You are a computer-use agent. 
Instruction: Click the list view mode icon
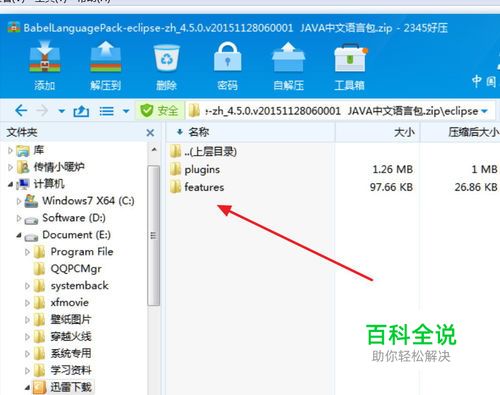pos(107,111)
